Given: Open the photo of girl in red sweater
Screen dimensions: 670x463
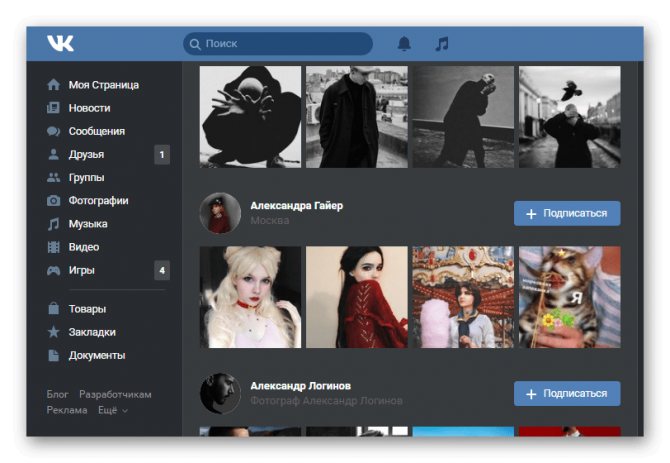Looking at the screenshot, I should (x=357, y=297).
